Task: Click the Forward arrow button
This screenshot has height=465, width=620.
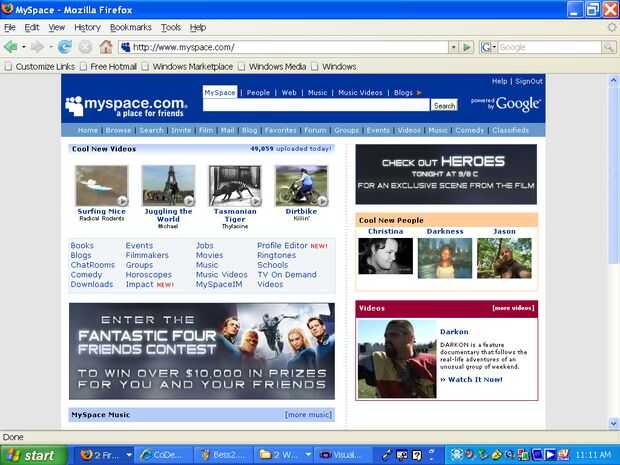Action: click(37, 47)
